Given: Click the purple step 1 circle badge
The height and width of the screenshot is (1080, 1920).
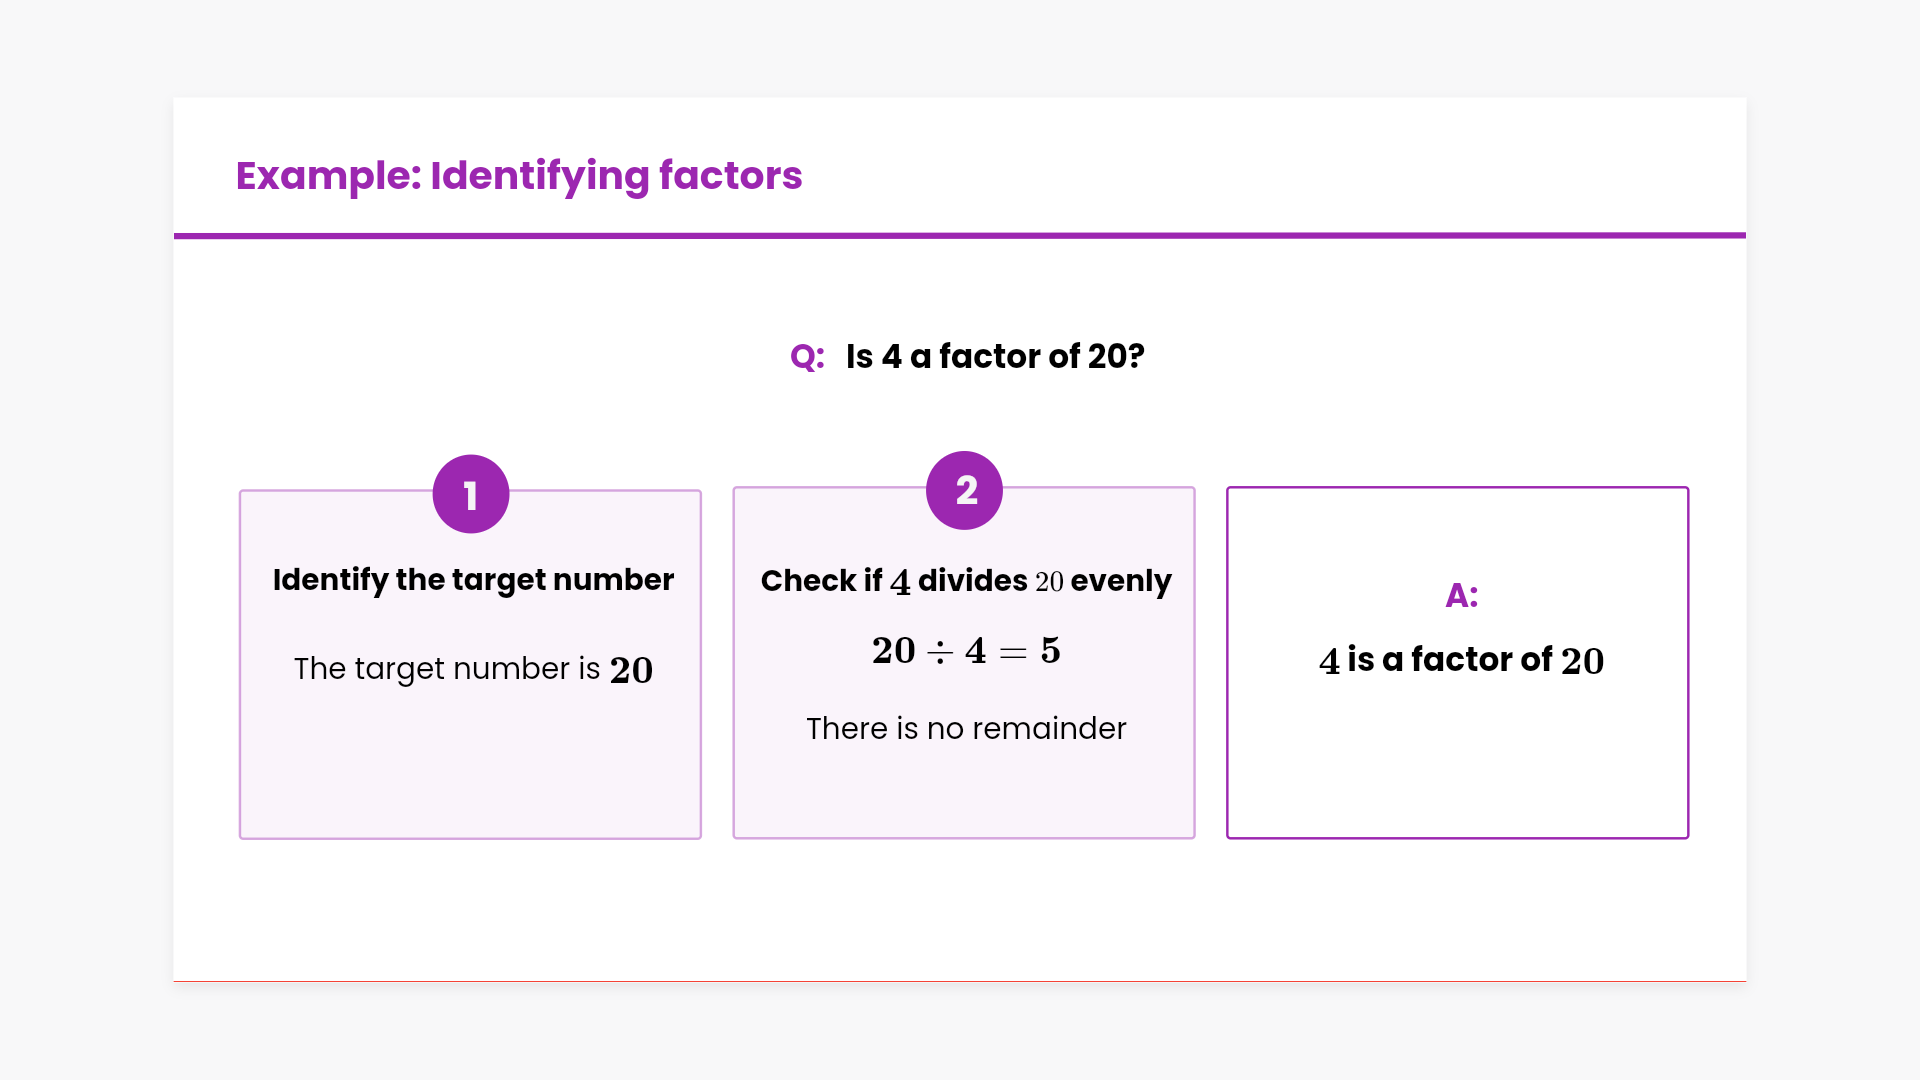Looking at the screenshot, I should click(471, 494).
